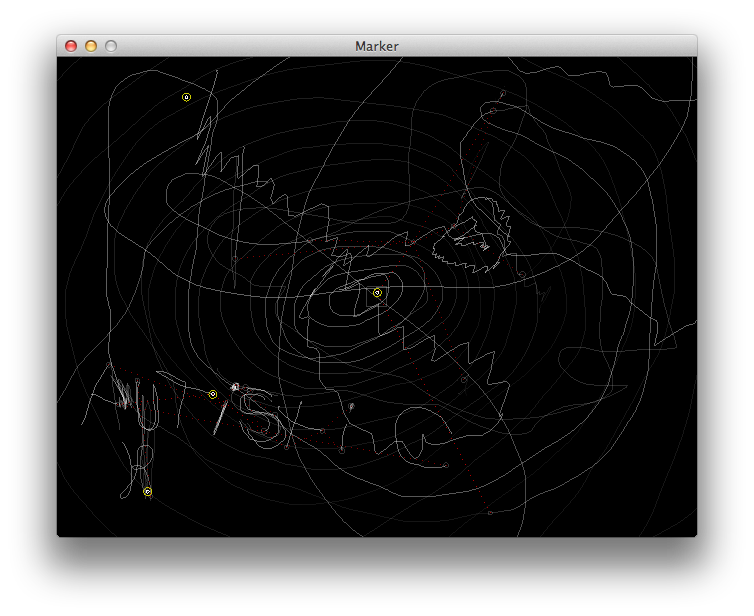This screenshot has height=616, width=754.
Task: Select the circle node below the large zigzag line
Action: 464,380
